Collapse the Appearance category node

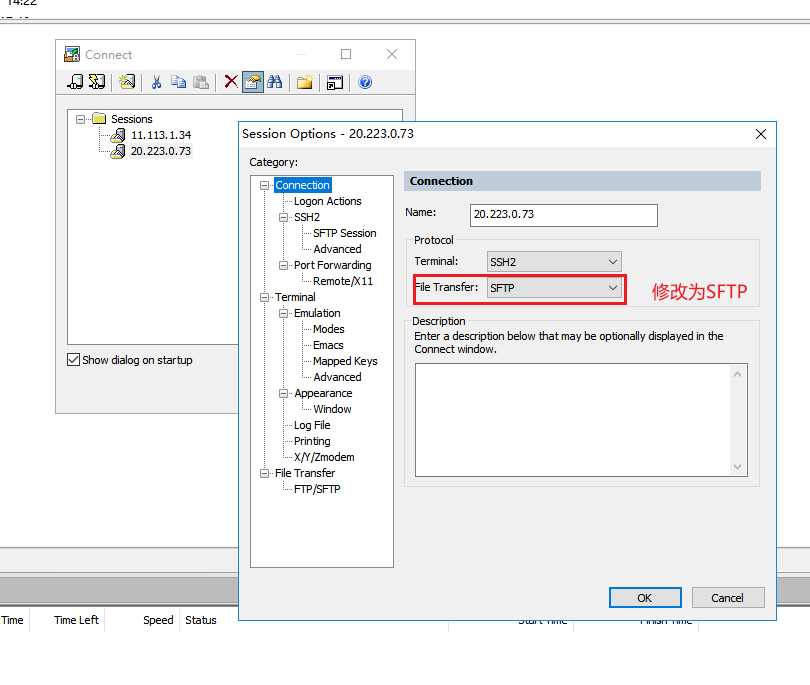tap(283, 394)
